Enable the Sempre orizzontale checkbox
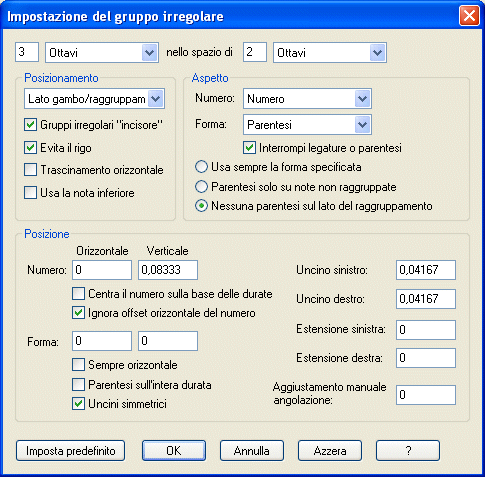 [78, 365]
